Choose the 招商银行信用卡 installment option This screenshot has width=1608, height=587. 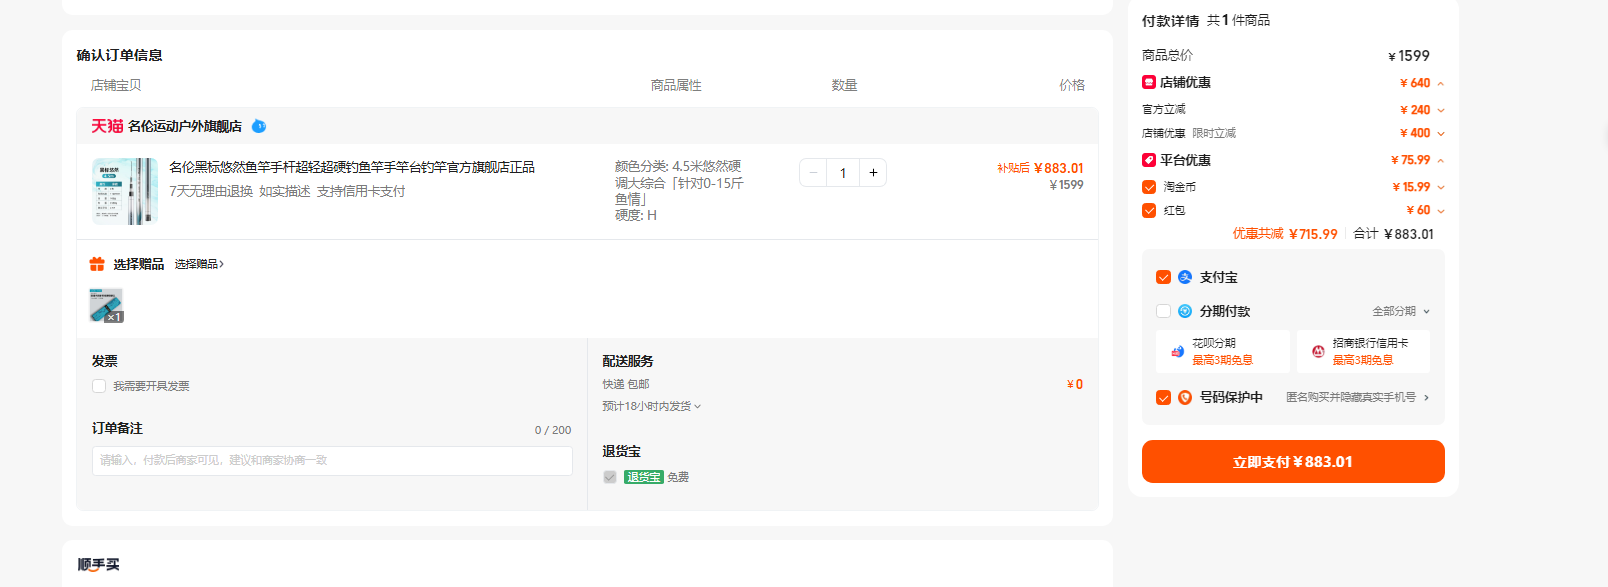(x=1363, y=351)
